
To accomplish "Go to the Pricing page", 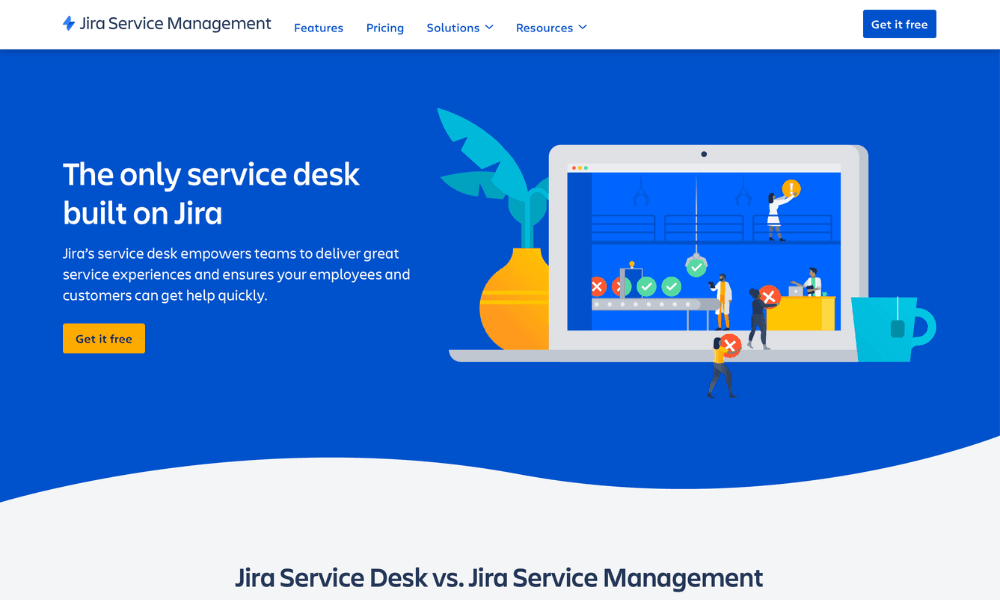I will [385, 27].
